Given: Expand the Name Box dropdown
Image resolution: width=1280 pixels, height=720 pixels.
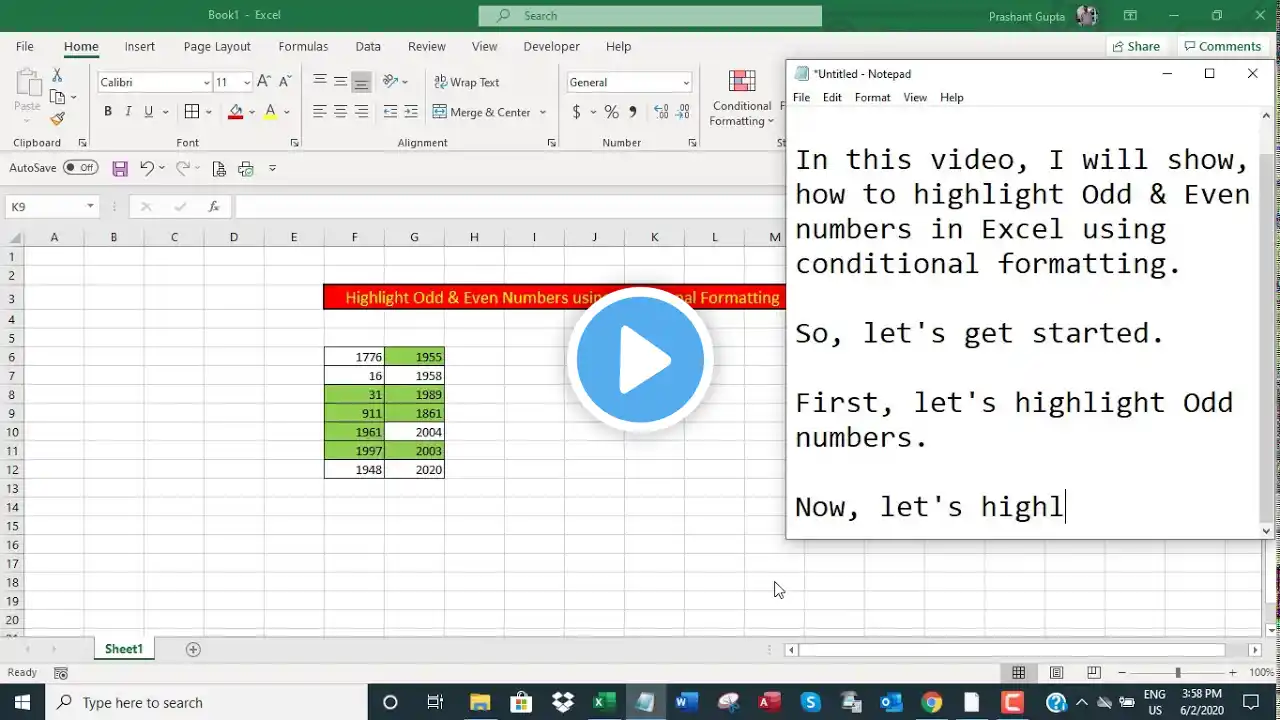Looking at the screenshot, I should 90,207.
